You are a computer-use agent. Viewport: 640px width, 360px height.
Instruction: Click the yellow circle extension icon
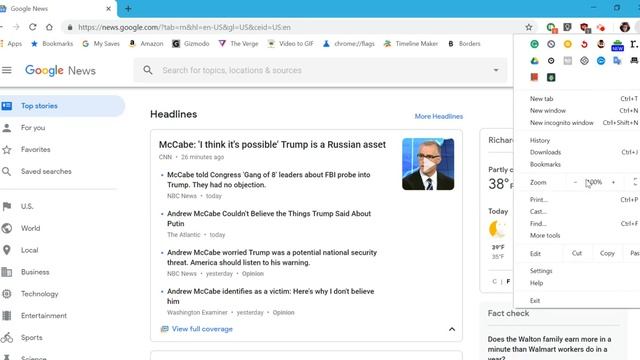pyautogui.click(x=567, y=44)
